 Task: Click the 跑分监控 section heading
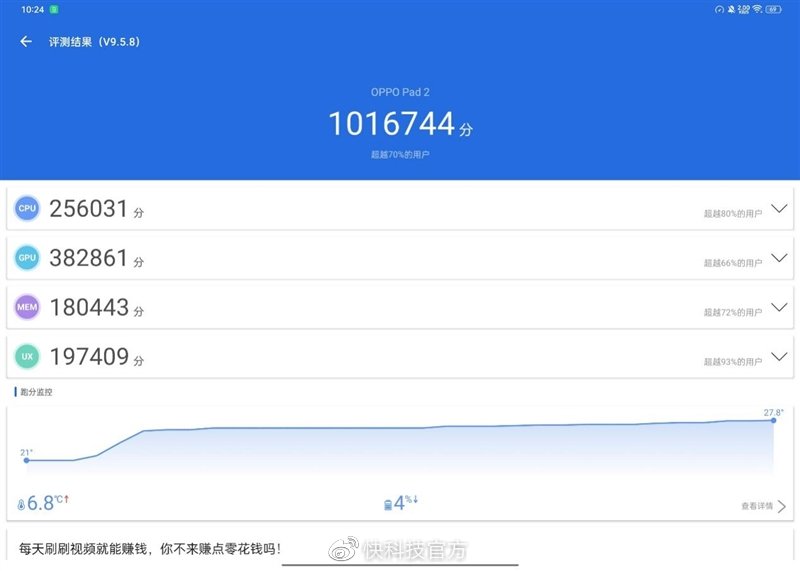coord(34,392)
